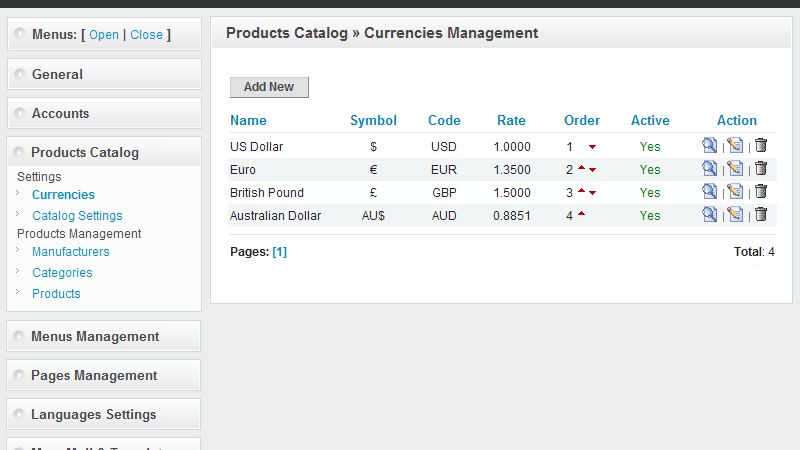Move US Dollar down in order
This screenshot has height=450, width=800.
tap(592, 147)
